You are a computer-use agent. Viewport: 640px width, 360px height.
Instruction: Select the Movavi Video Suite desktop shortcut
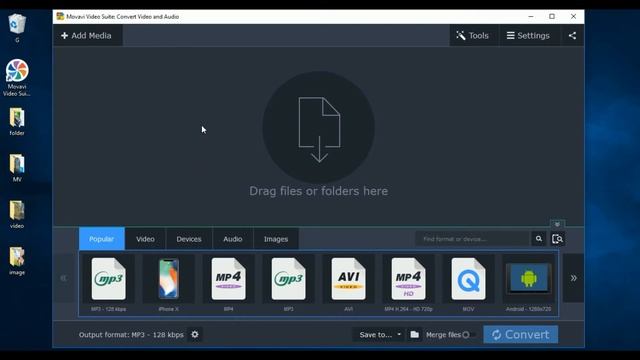point(17,78)
